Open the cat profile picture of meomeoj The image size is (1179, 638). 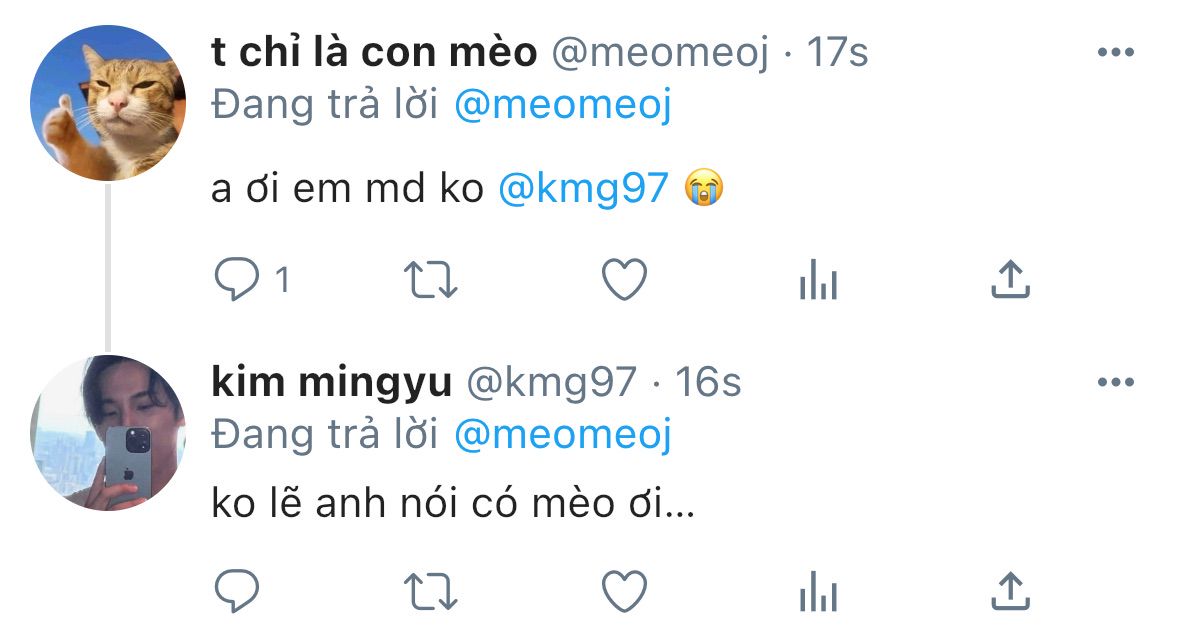108,103
